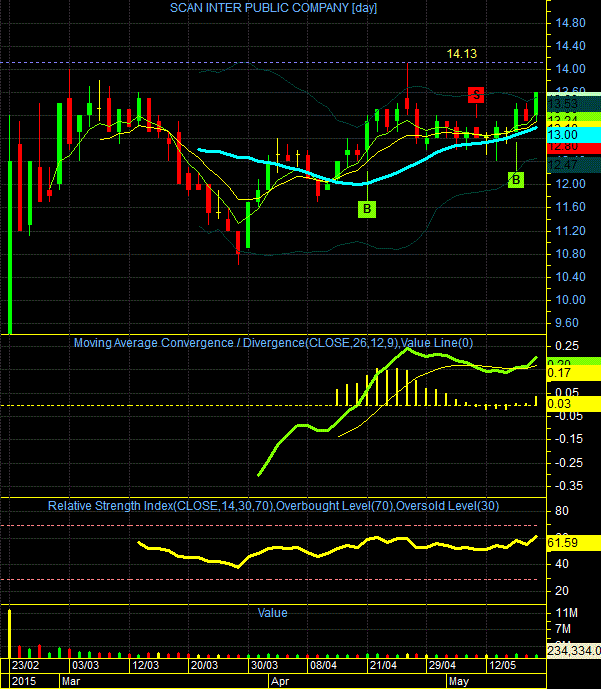Click the 30/03 date label on time axis
The width and height of the screenshot is (601, 689).
264,665
